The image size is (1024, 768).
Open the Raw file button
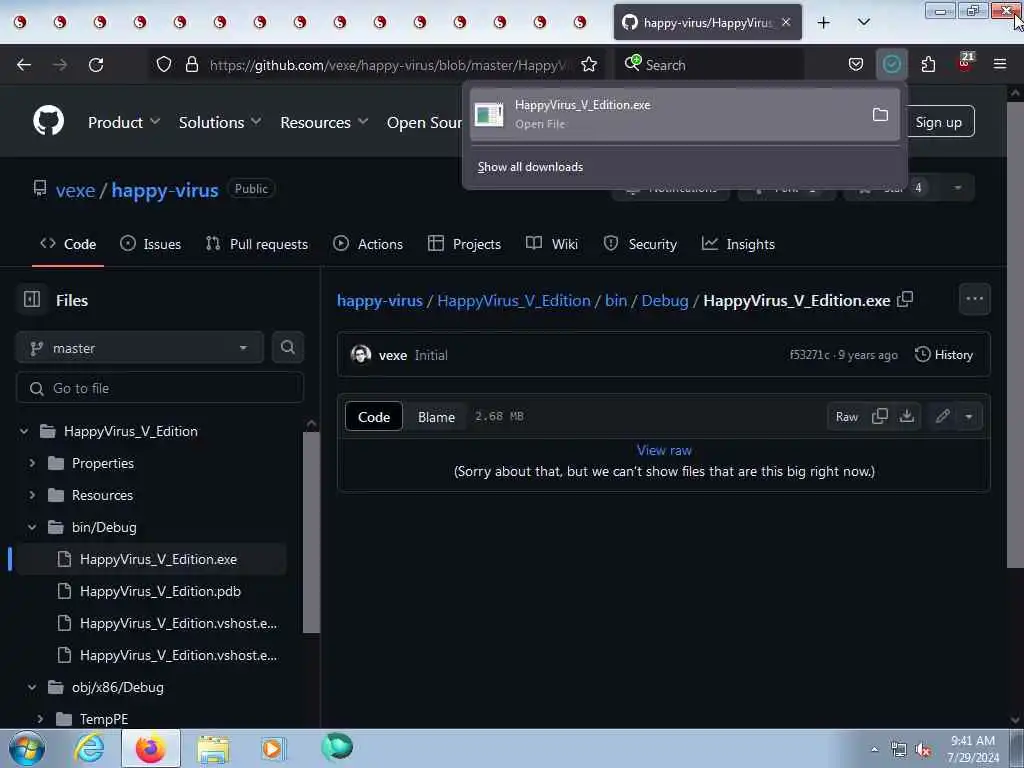pos(846,417)
